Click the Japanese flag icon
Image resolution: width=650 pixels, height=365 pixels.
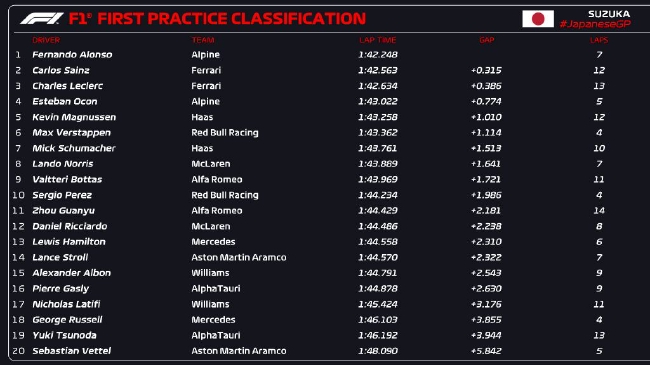point(538,19)
